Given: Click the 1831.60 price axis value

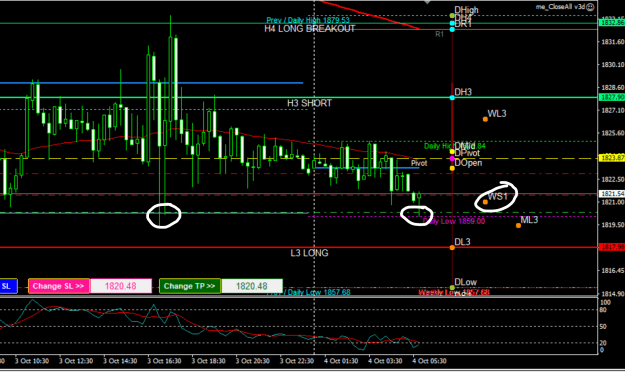Looking at the screenshot, I should (613, 41).
